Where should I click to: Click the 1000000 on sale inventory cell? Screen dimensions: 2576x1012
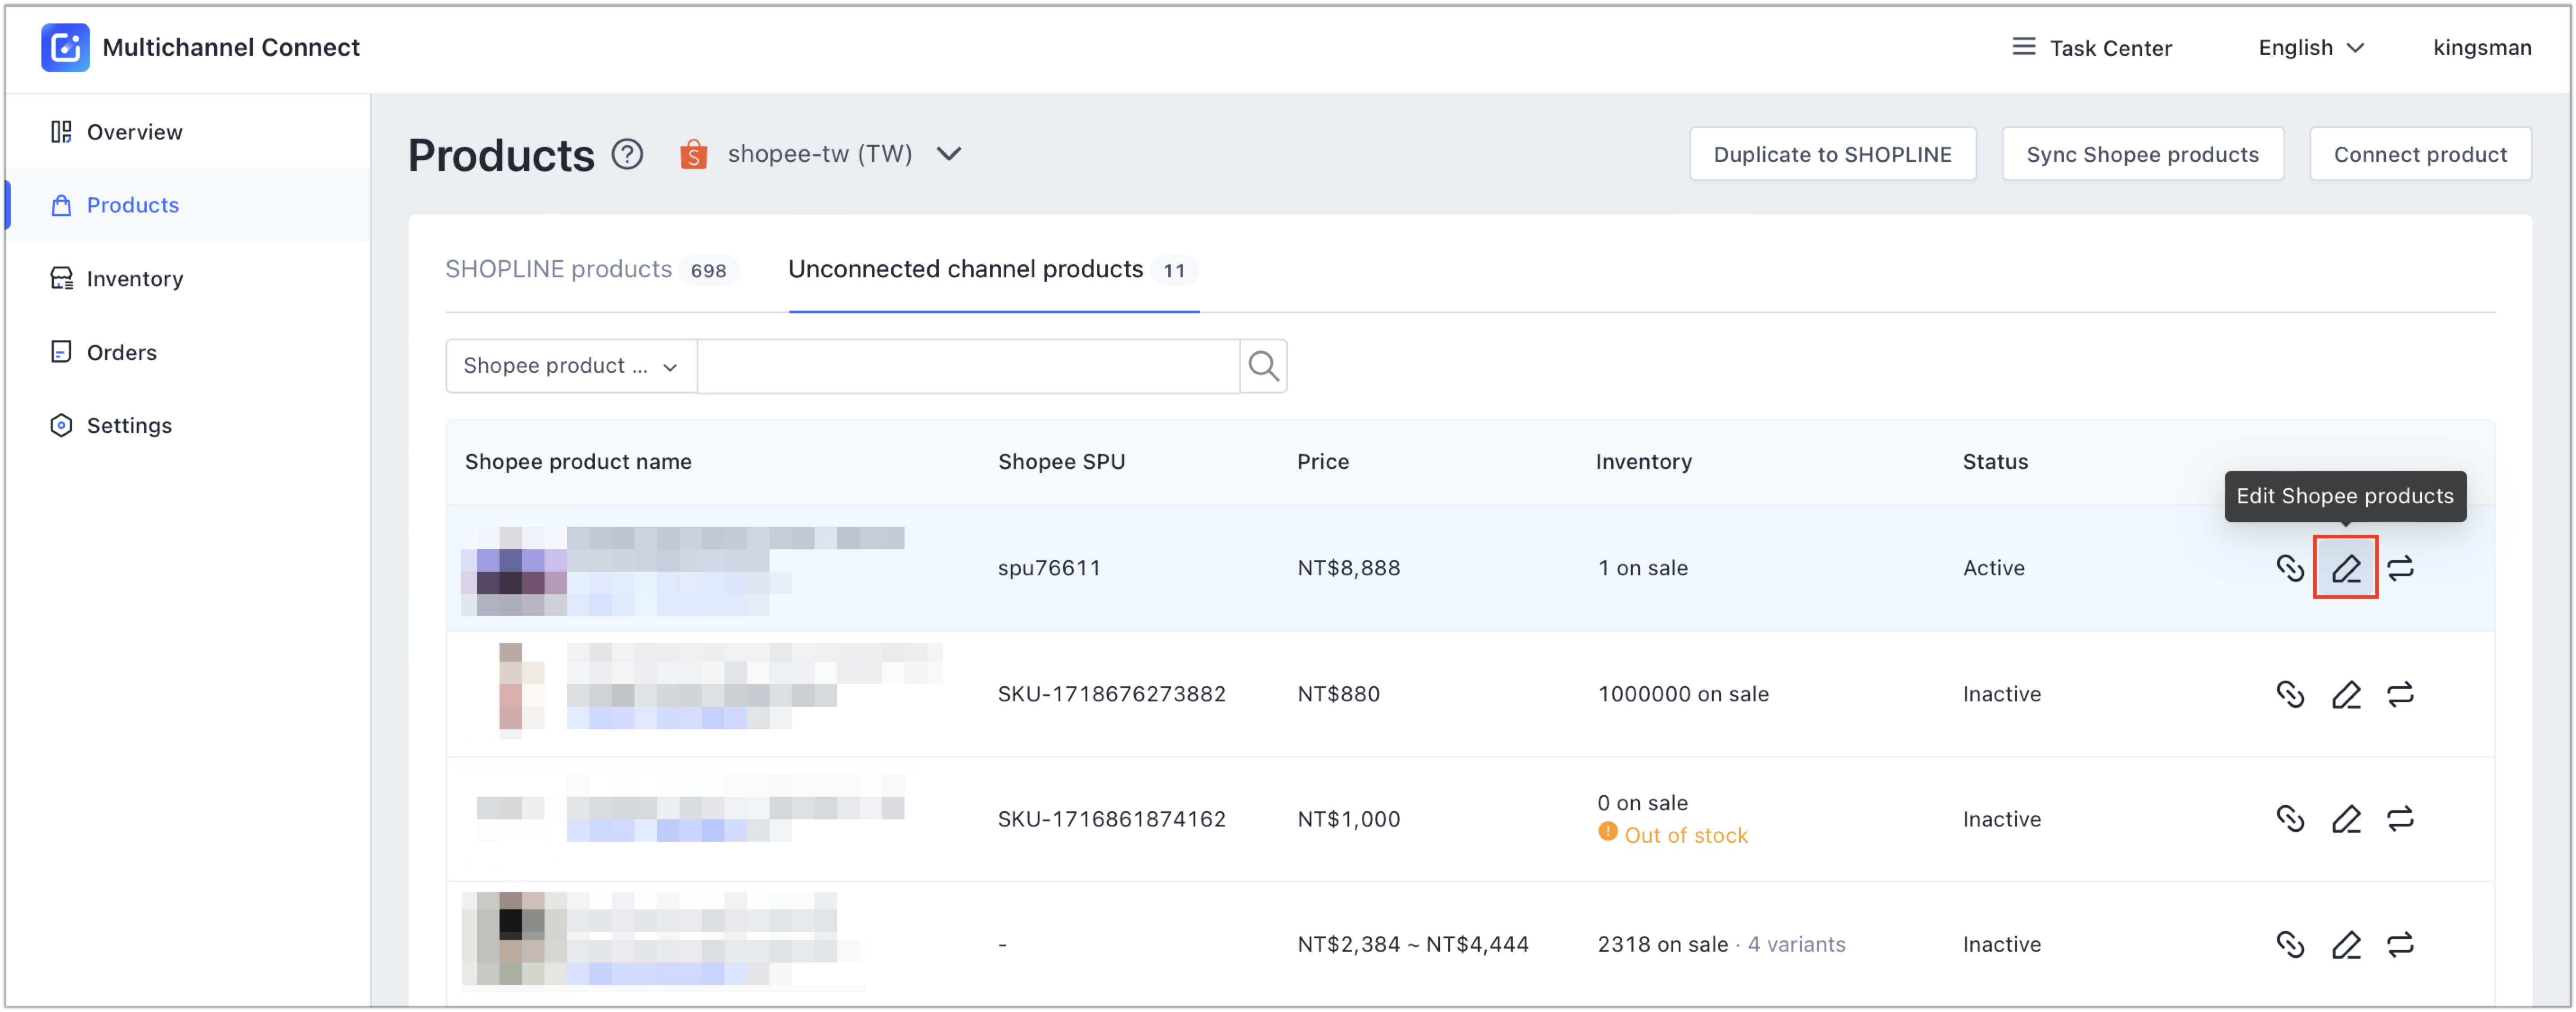pyautogui.click(x=1683, y=694)
